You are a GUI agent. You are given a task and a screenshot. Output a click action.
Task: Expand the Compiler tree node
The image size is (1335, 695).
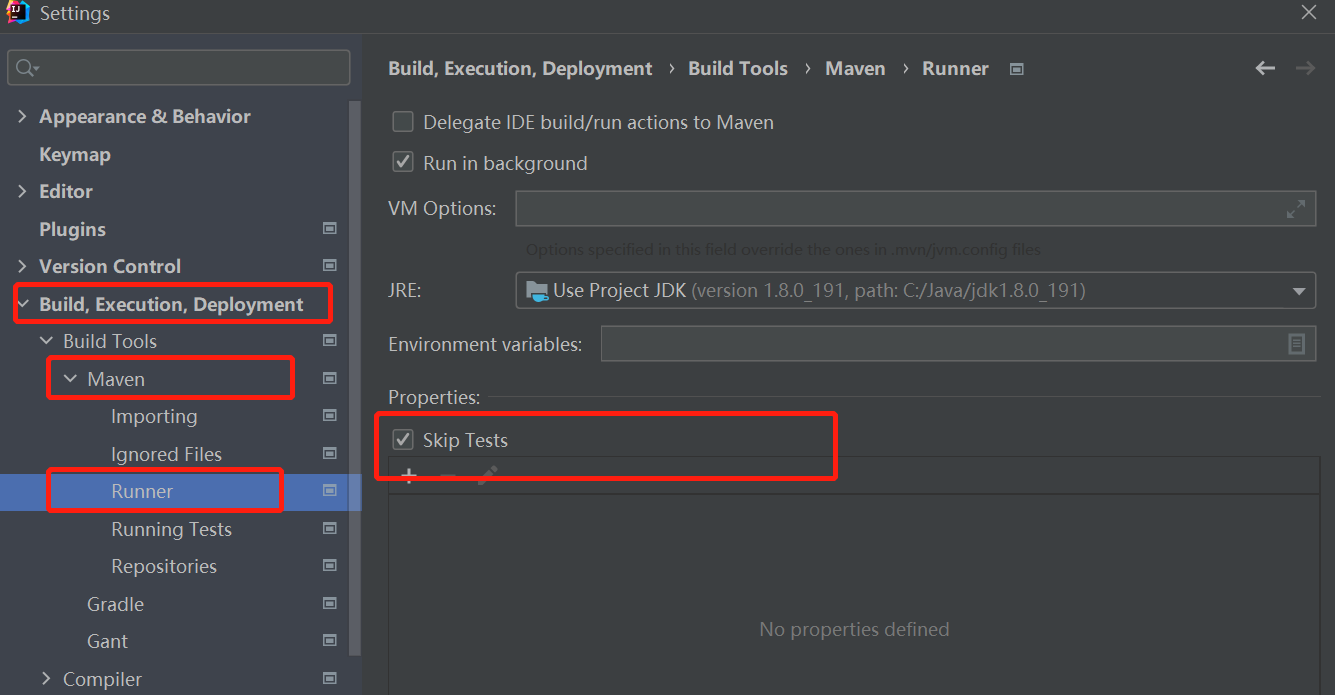pos(46,678)
